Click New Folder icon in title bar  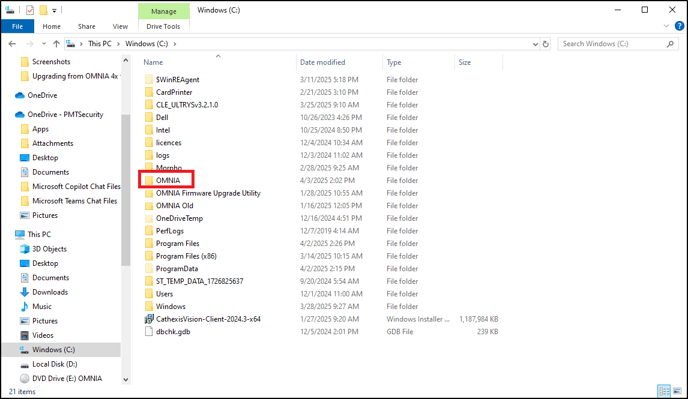(x=43, y=10)
